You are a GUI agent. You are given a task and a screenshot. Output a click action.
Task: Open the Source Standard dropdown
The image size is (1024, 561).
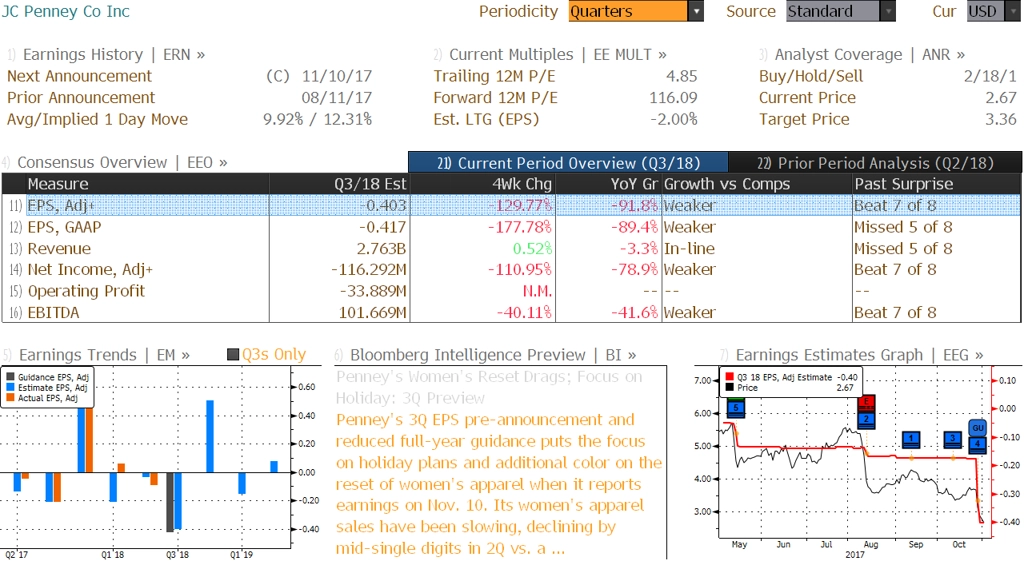click(840, 11)
